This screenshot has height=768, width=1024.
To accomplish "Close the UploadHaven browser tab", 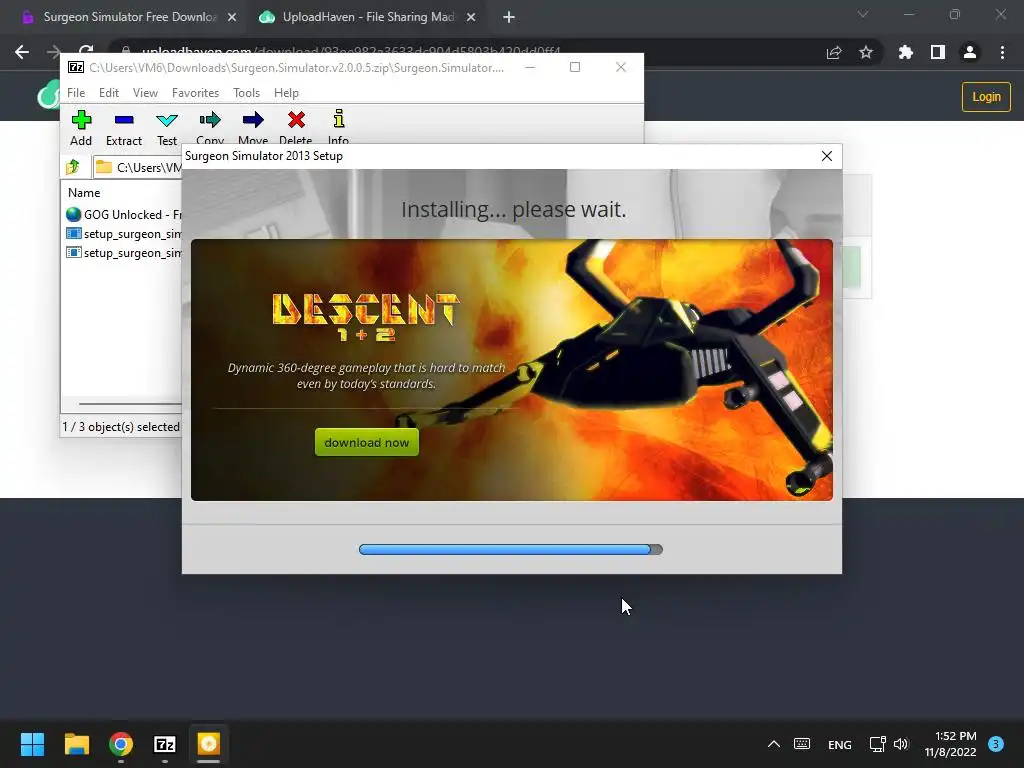I will click(471, 18).
